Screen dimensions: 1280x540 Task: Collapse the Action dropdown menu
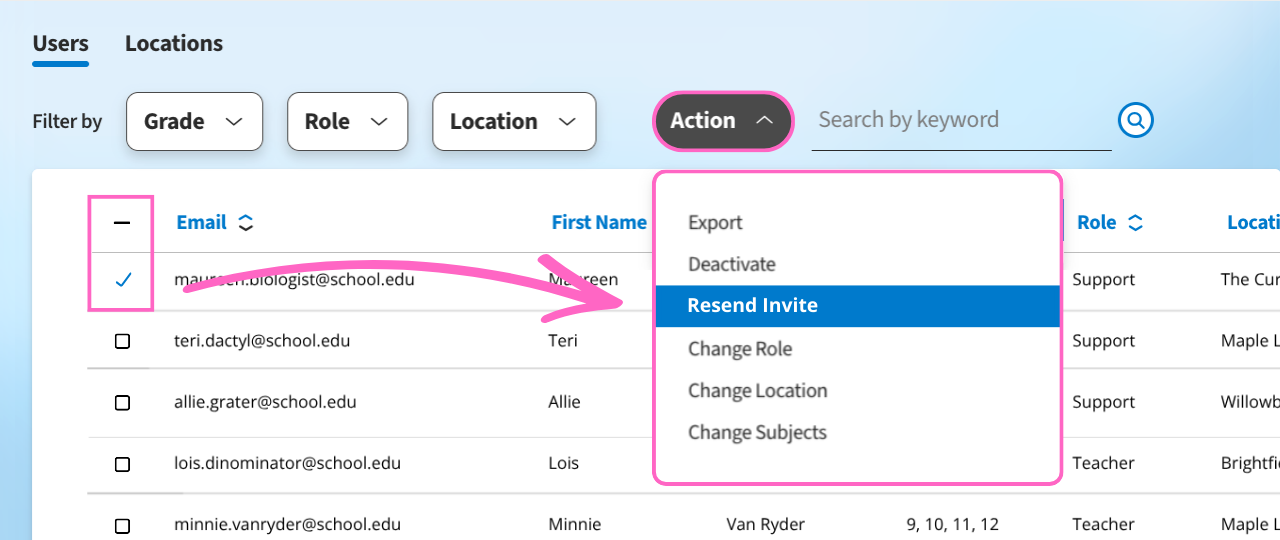[x=723, y=121]
